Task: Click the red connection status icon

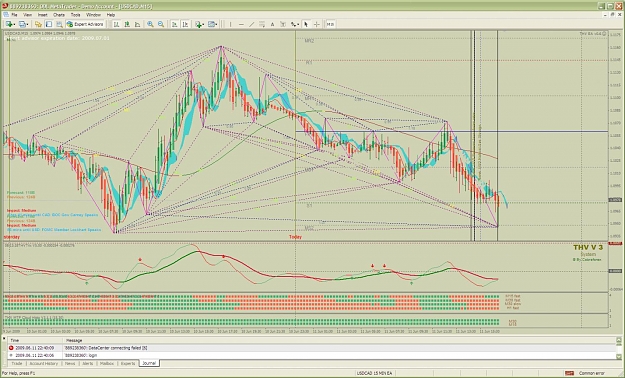Action: coord(569,373)
